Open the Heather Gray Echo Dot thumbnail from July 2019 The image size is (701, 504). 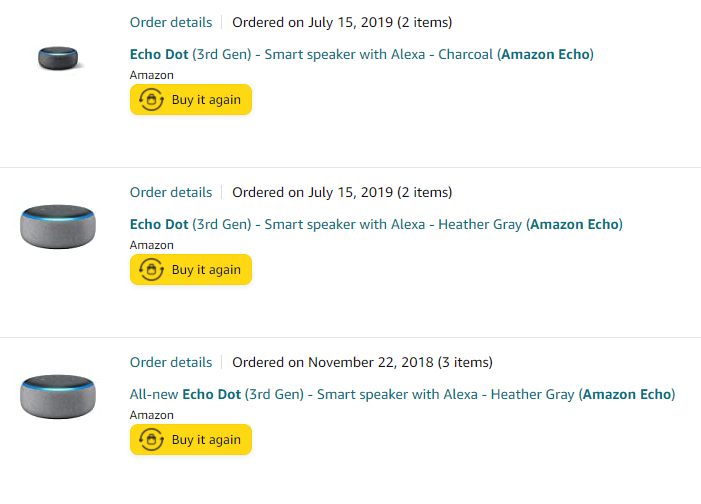coord(58,227)
